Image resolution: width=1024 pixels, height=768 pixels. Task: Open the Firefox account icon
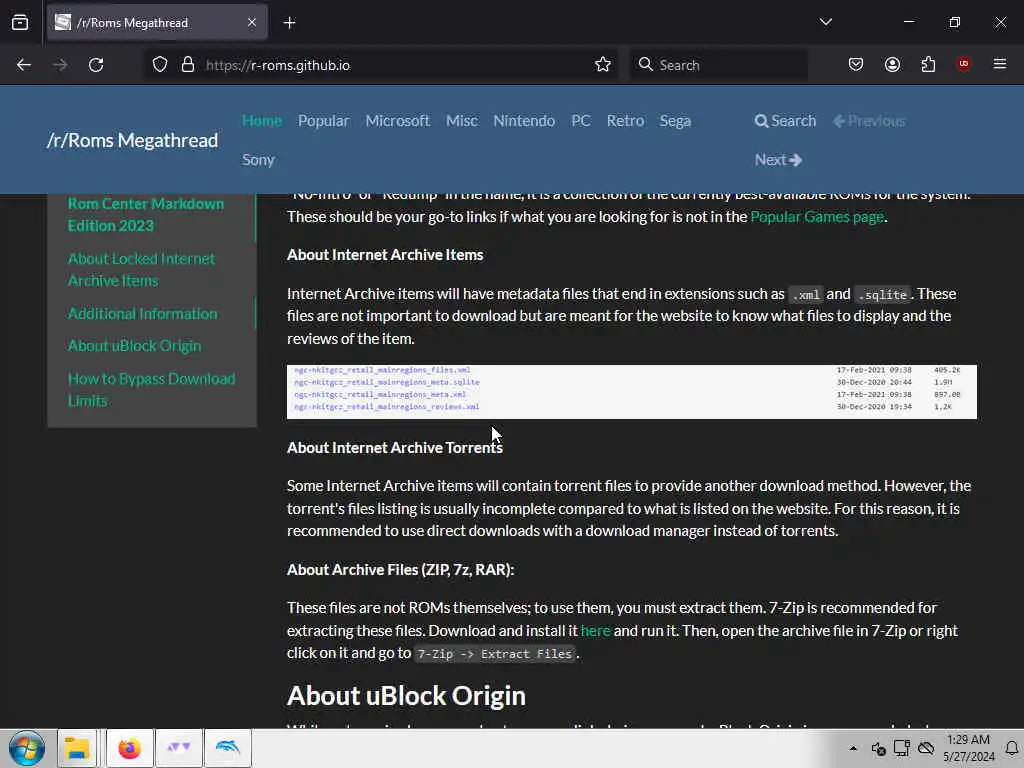click(x=892, y=65)
